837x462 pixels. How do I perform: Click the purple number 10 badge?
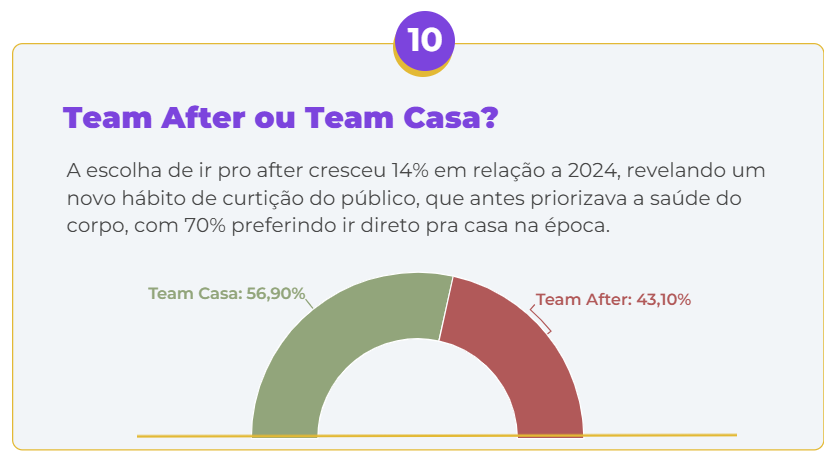point(424,41)
